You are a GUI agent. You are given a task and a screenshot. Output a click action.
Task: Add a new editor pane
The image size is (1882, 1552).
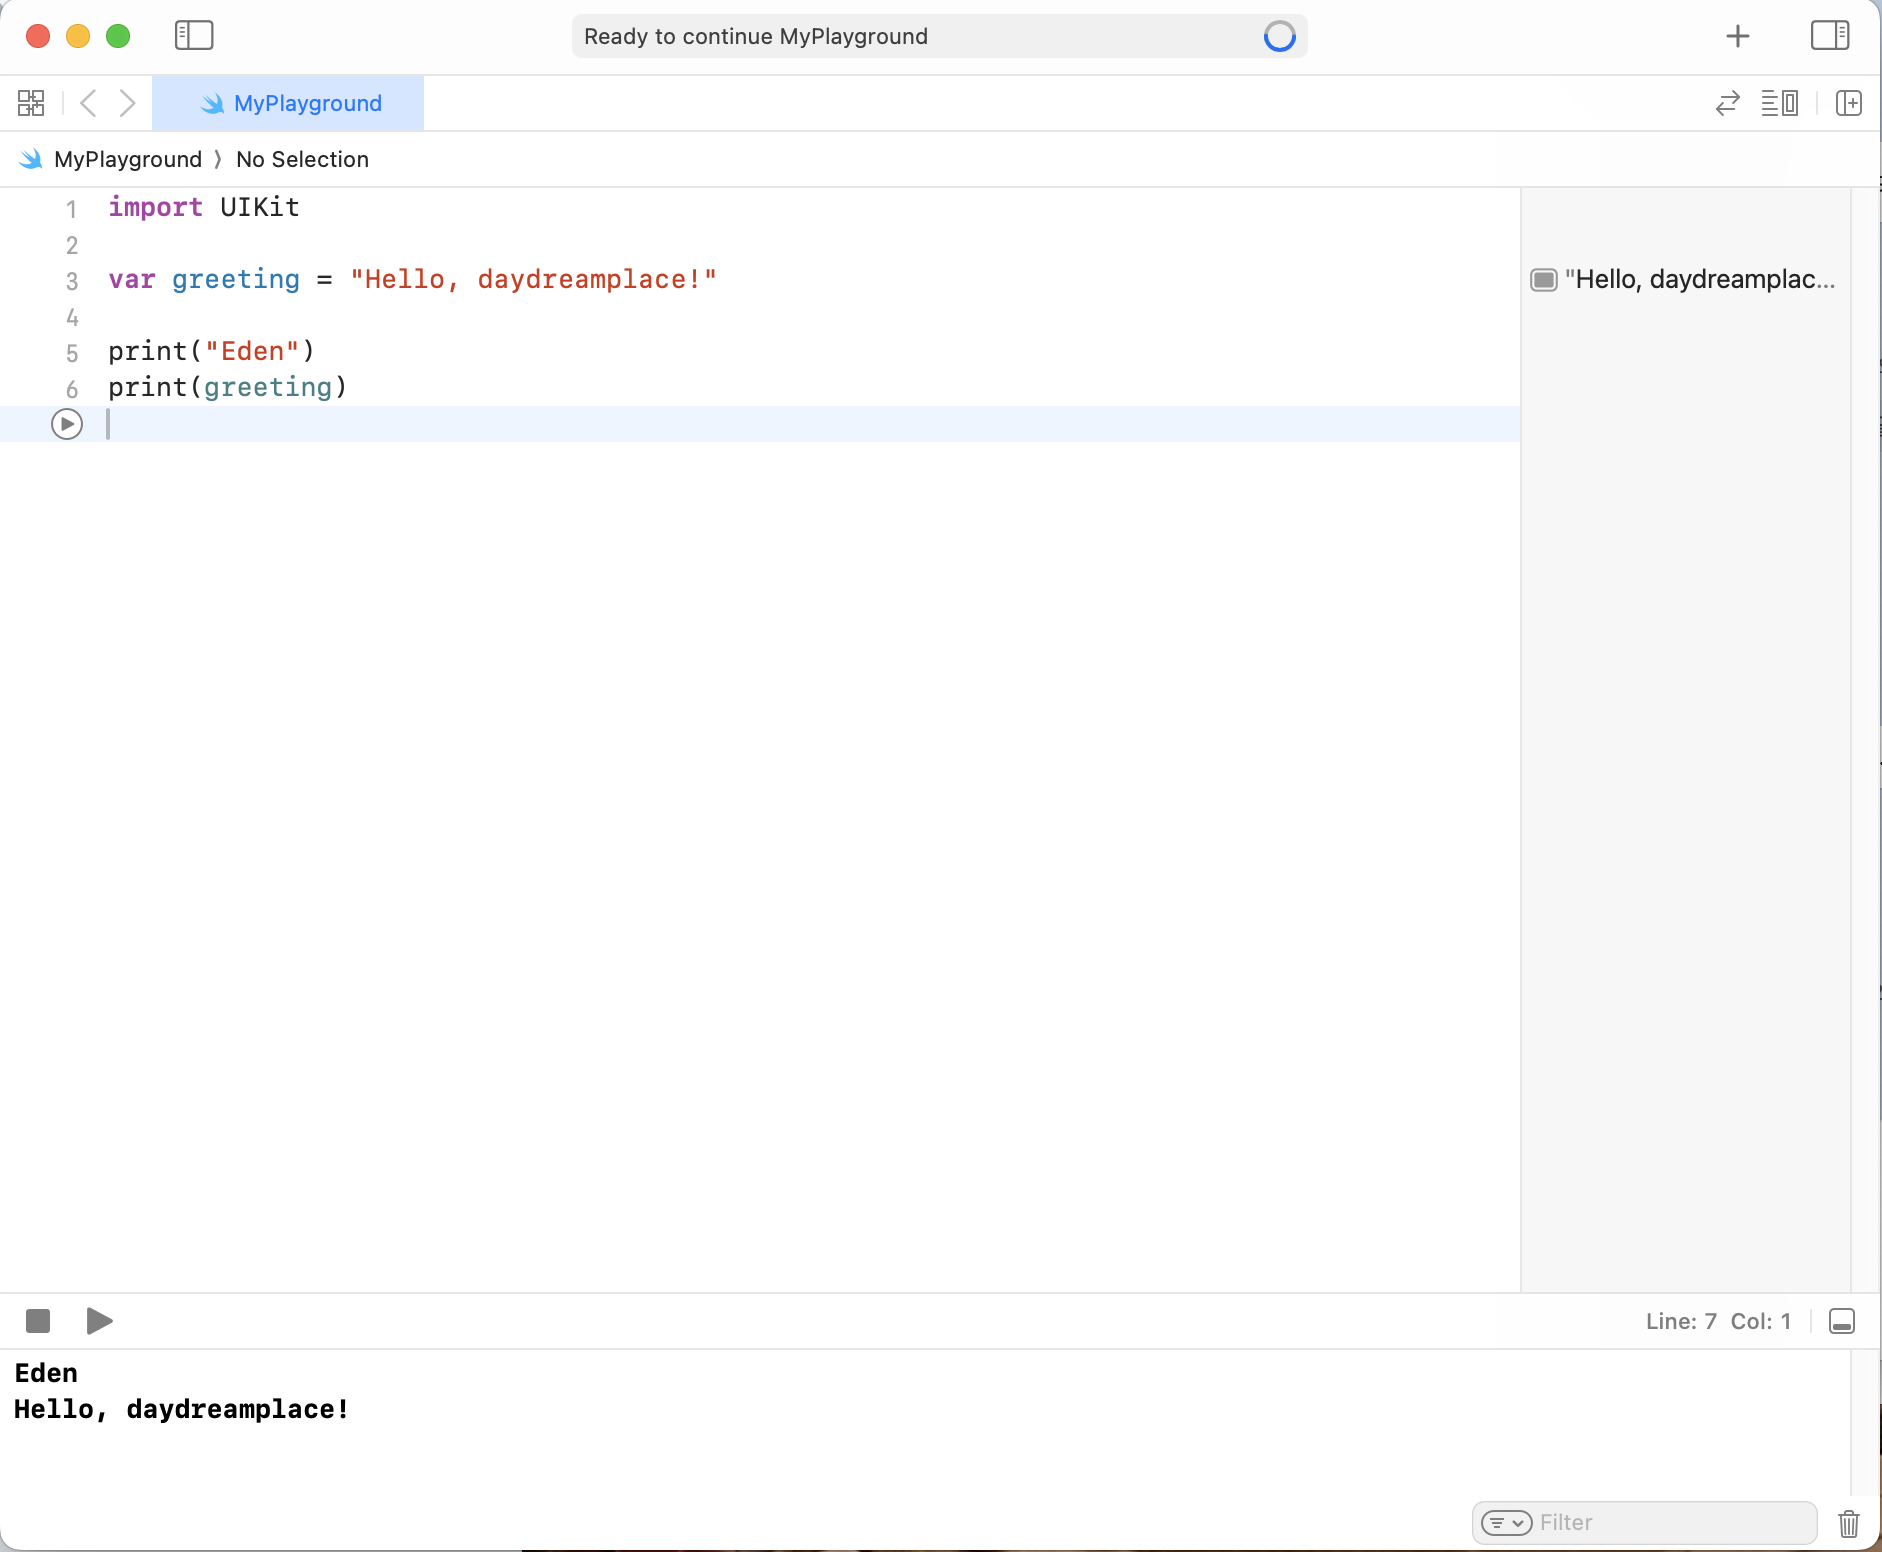(1848, 103)
